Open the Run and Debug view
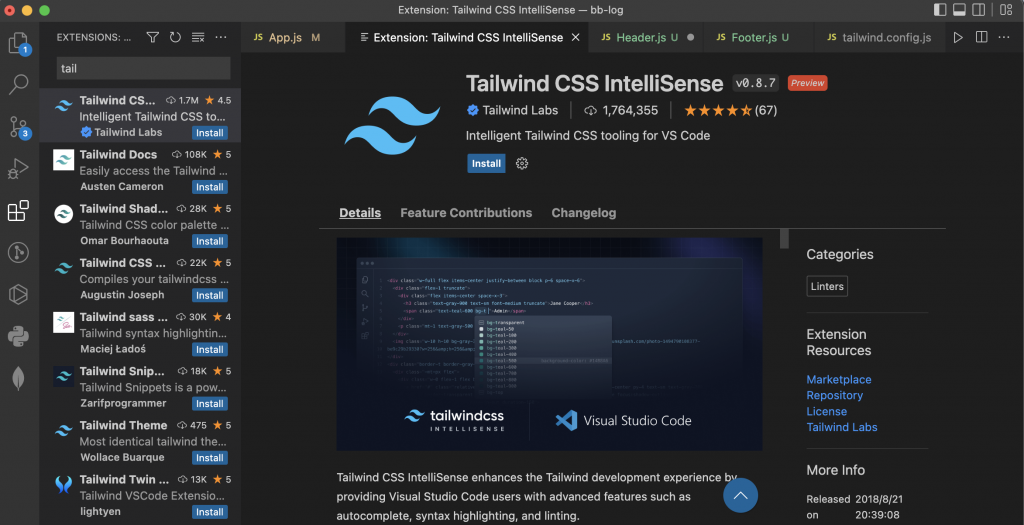 point(18,168)
